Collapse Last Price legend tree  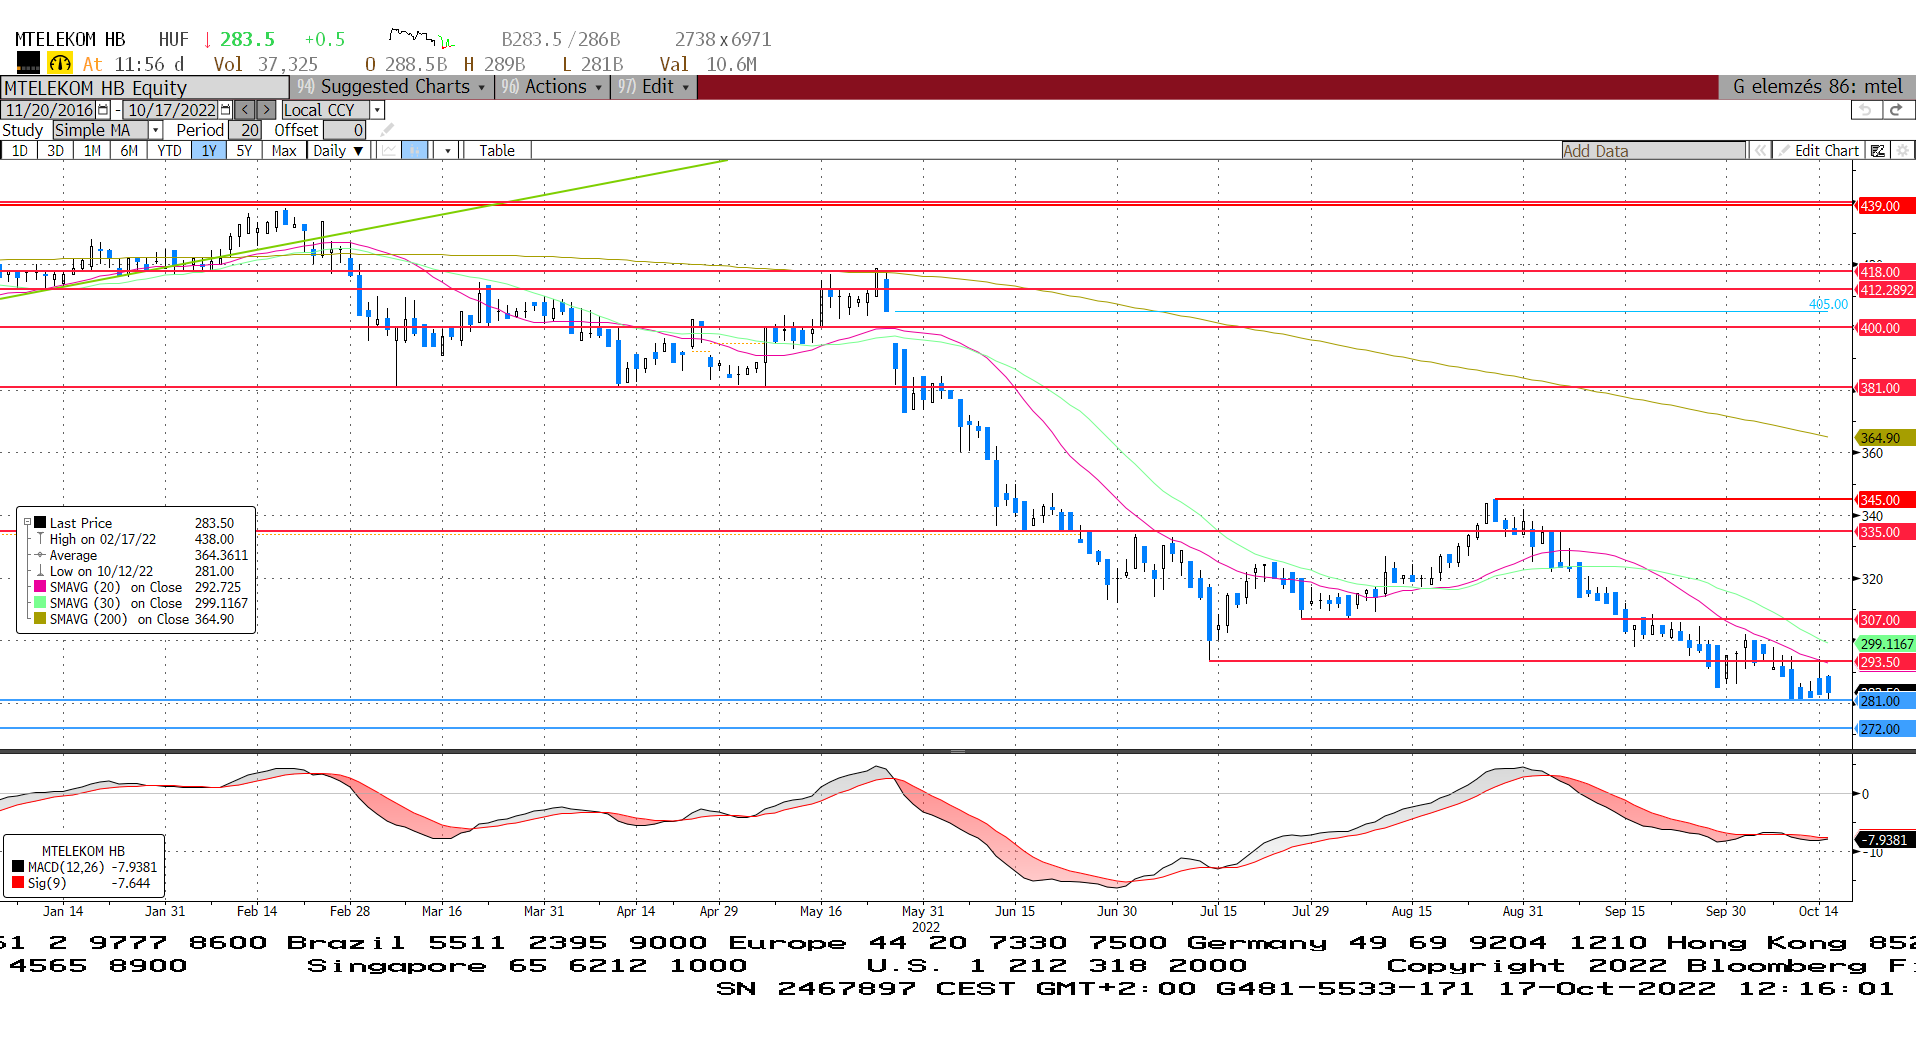[x=27, y=522]
